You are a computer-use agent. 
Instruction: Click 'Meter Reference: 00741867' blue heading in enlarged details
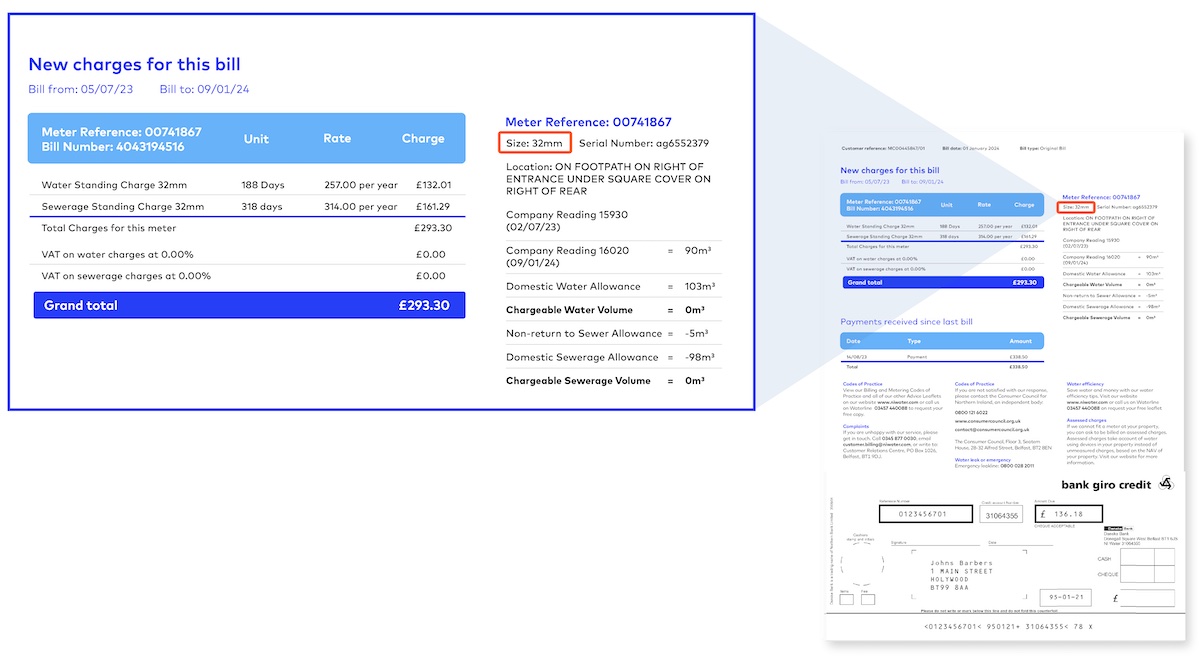[x=588, y=122]
